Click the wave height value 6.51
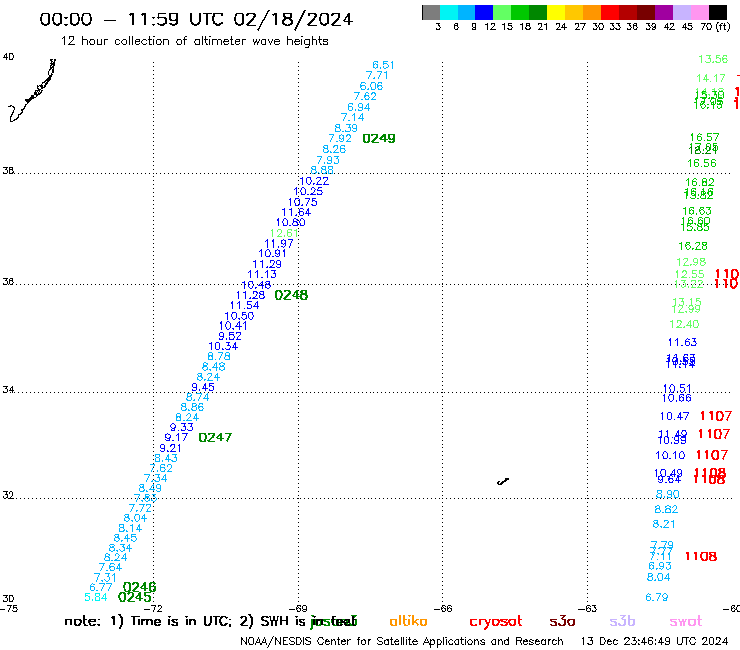 click(383, 65)
